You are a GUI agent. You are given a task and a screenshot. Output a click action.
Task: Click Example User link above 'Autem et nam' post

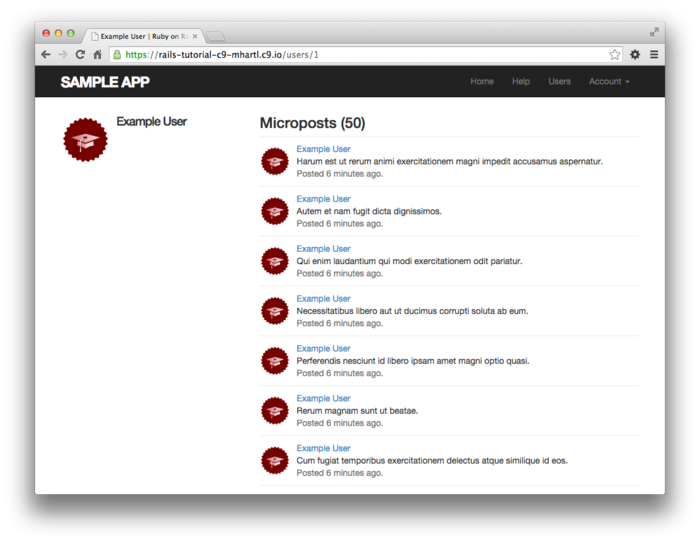point(323,199)
